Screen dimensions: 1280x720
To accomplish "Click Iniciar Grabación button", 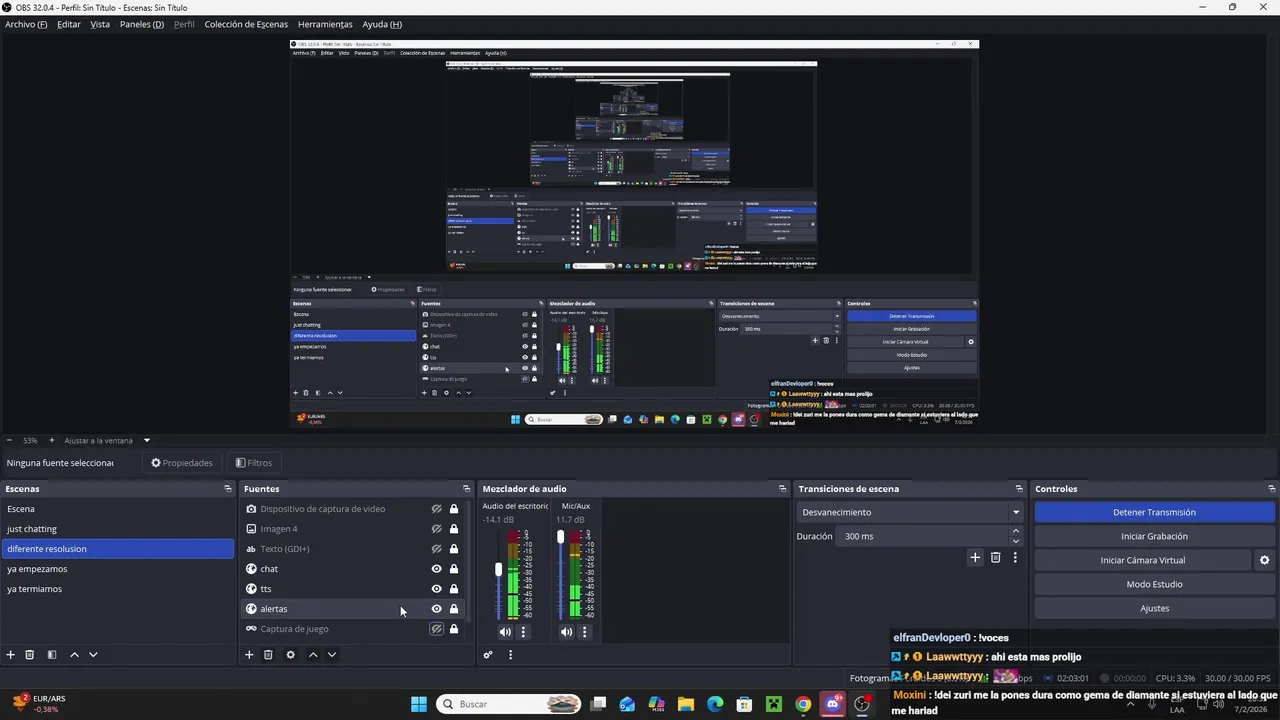I will pyautogui.click(x=1154, y=536).
